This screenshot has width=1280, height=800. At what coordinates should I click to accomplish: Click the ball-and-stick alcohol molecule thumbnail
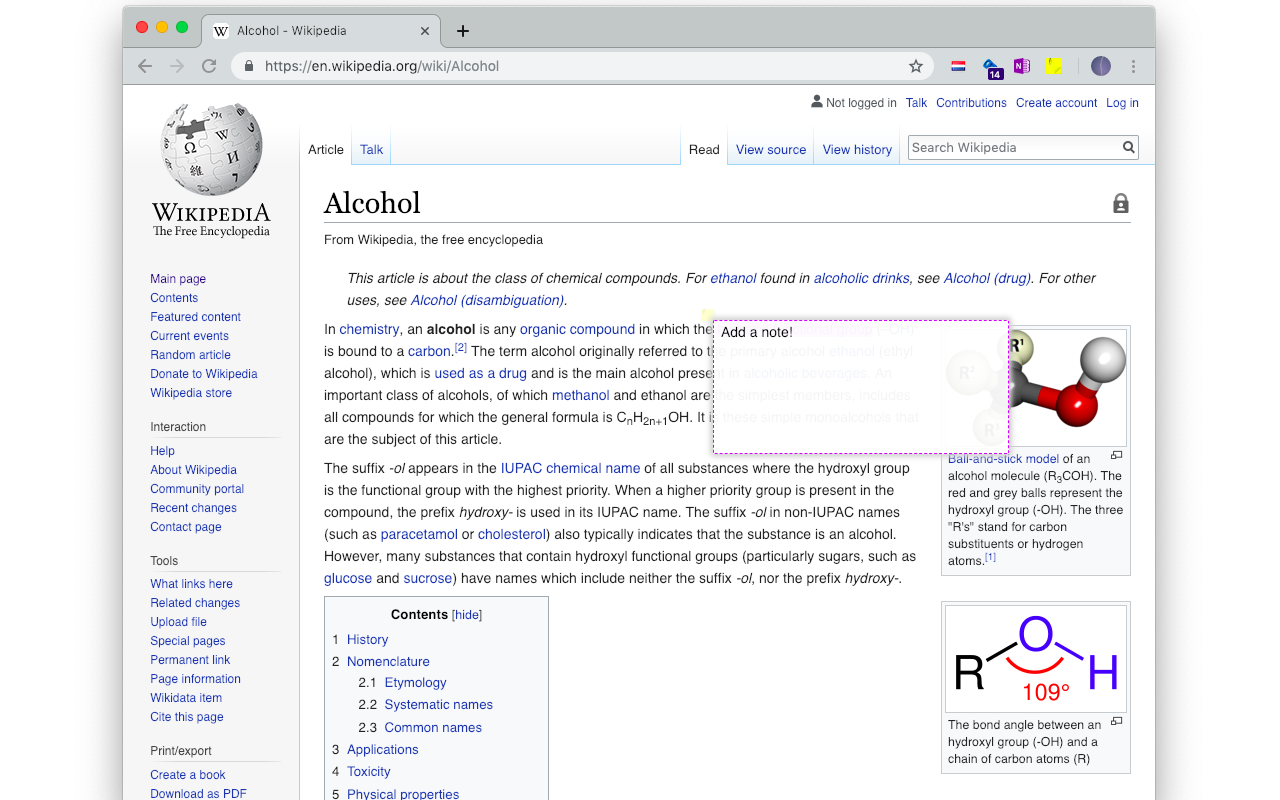(x=1036, y=387)
